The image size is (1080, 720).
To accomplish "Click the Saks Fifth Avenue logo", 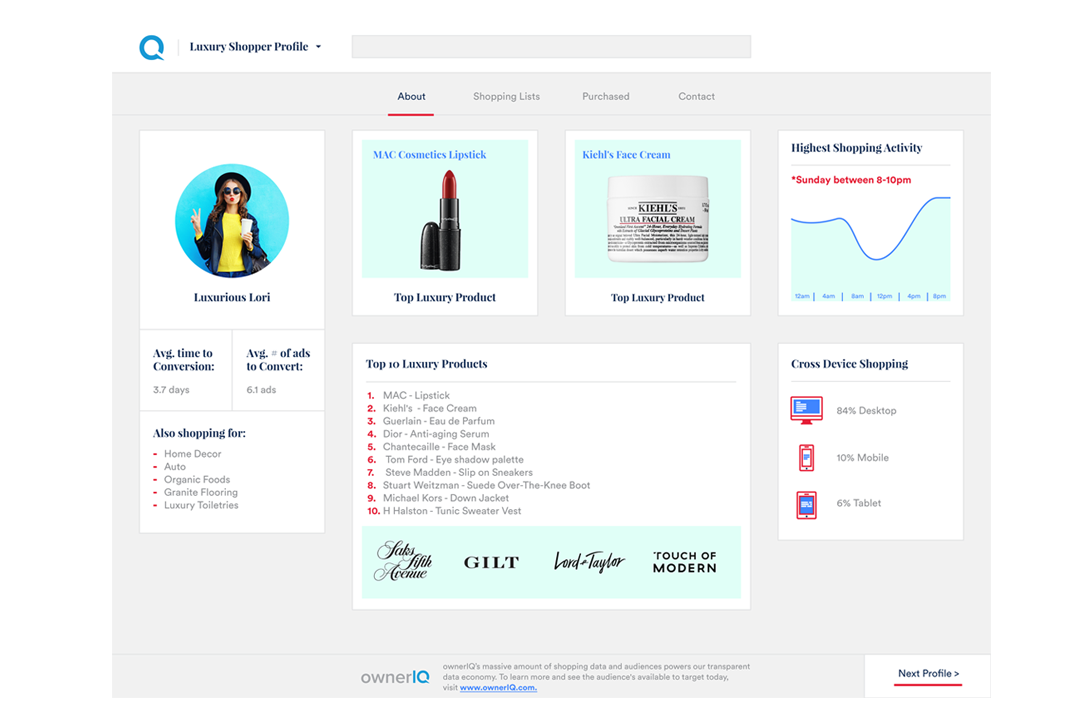I will click(x=401, y=561).
